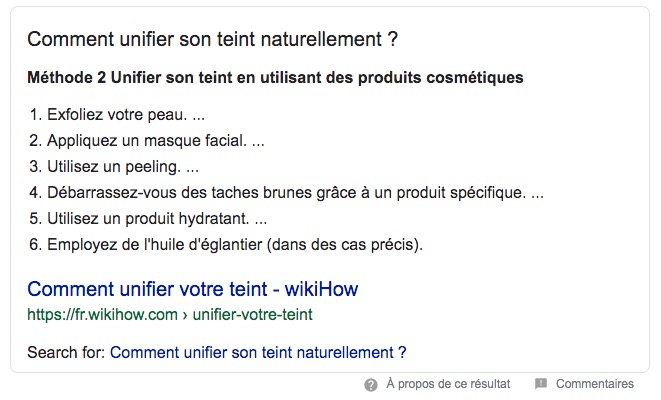Screen dimensions: 661x400
Task: Click the bold 'Méthode 2' subtitle
Action: [x=274, y=77]
